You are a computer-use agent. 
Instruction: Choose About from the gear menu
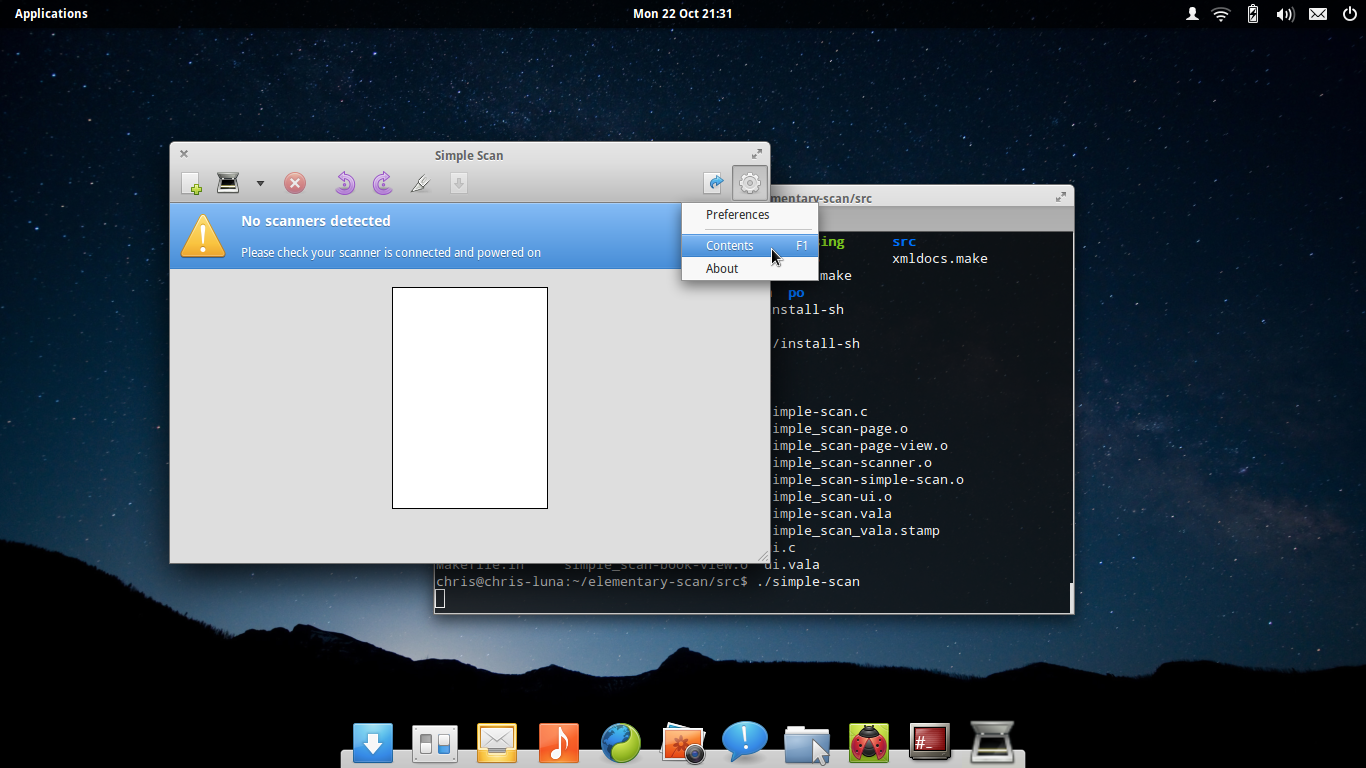click(722, 269)
